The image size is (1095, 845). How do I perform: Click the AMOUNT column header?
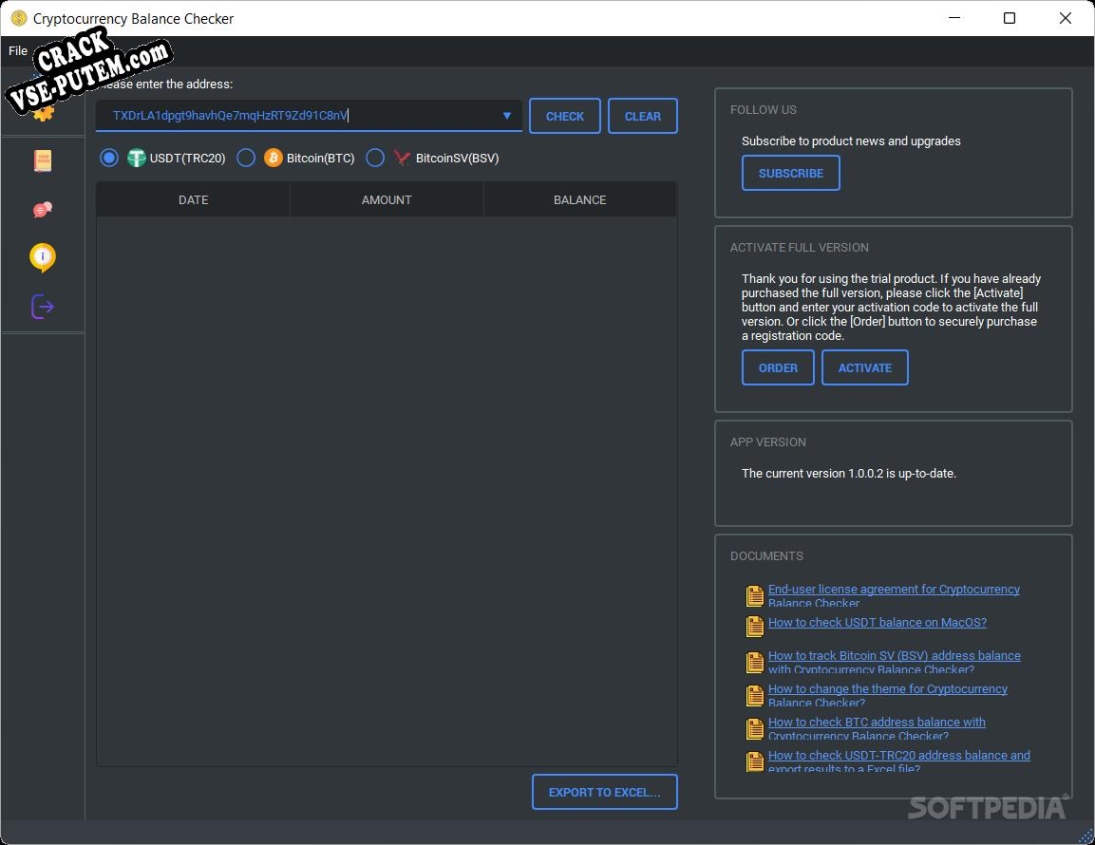[386, 200]
